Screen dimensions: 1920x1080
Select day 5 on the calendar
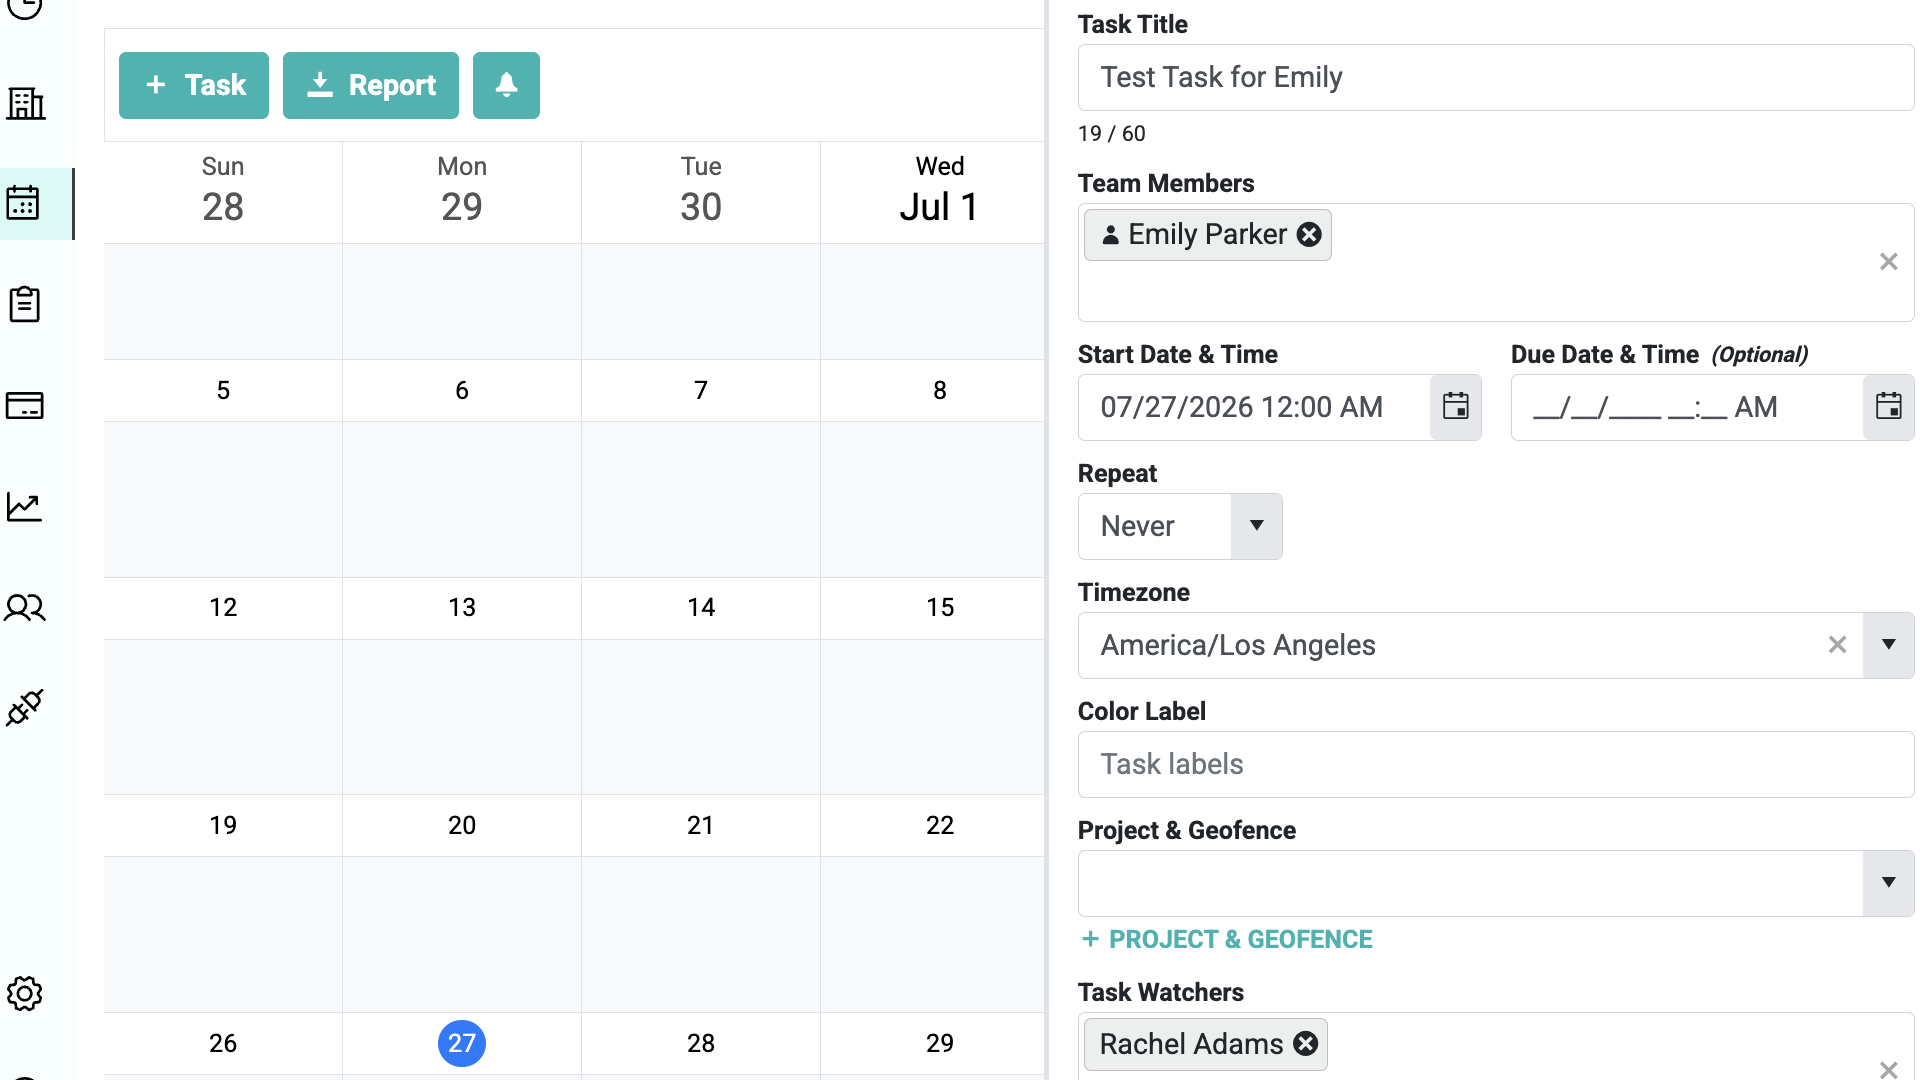click(223, 390)
